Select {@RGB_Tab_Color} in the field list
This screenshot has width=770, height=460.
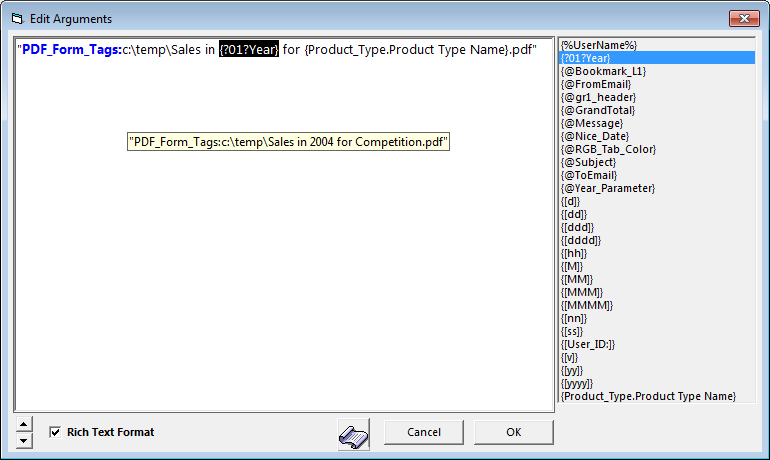tap(657, 149)
